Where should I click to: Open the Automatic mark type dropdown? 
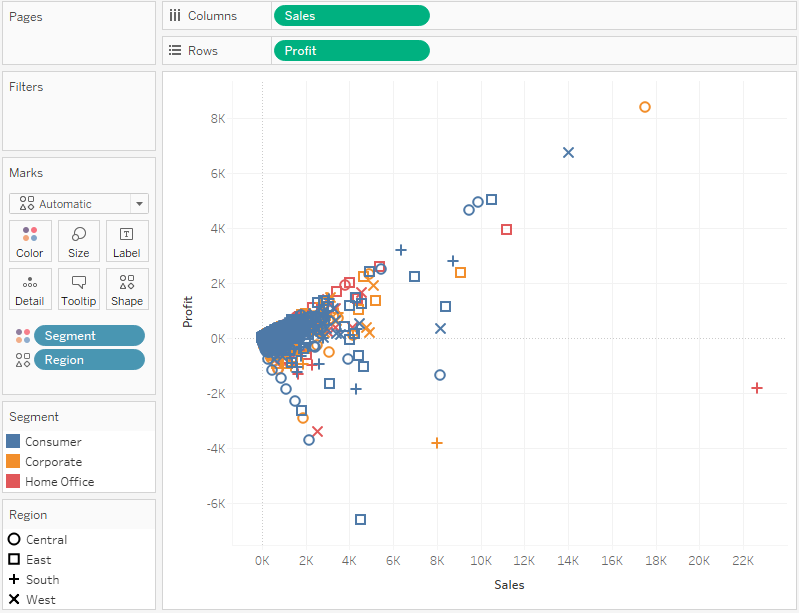[79, 204]
